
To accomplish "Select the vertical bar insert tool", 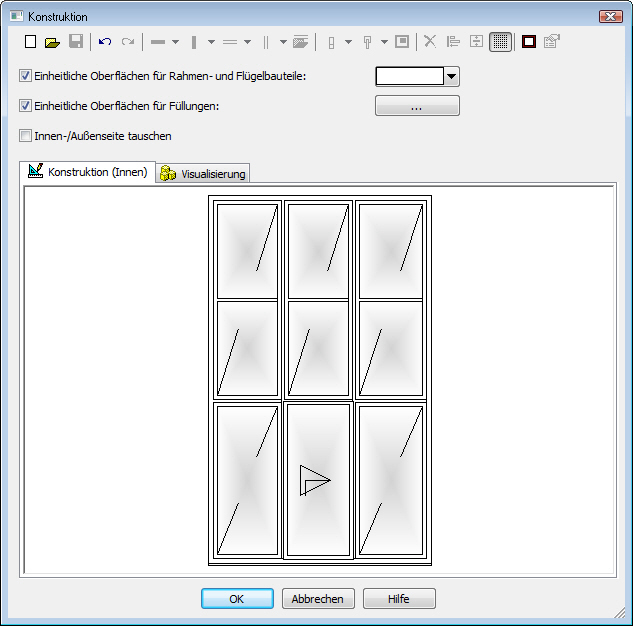I will pyautogui.click(x=194, y=42).
